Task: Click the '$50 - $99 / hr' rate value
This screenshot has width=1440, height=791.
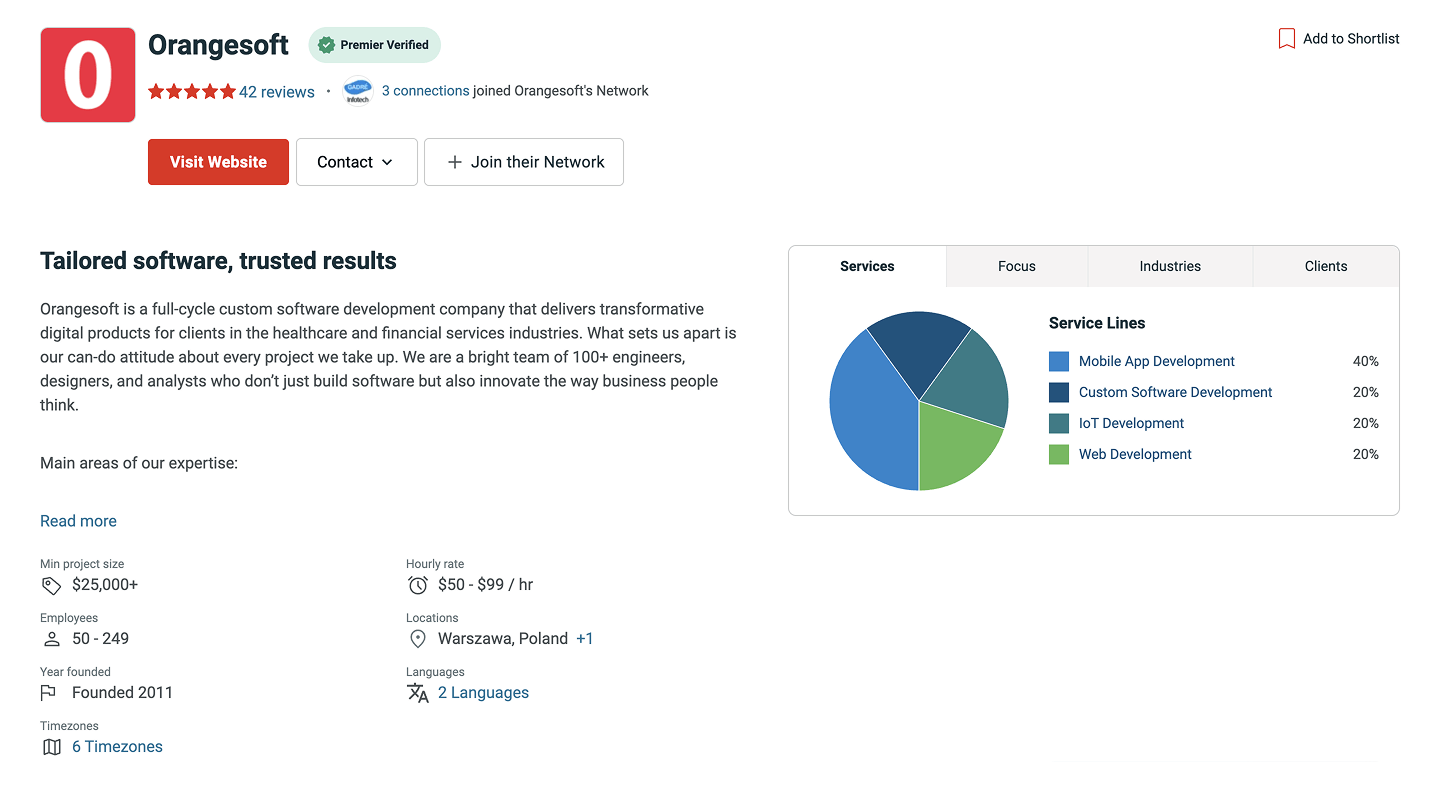Action: point(485,585)
